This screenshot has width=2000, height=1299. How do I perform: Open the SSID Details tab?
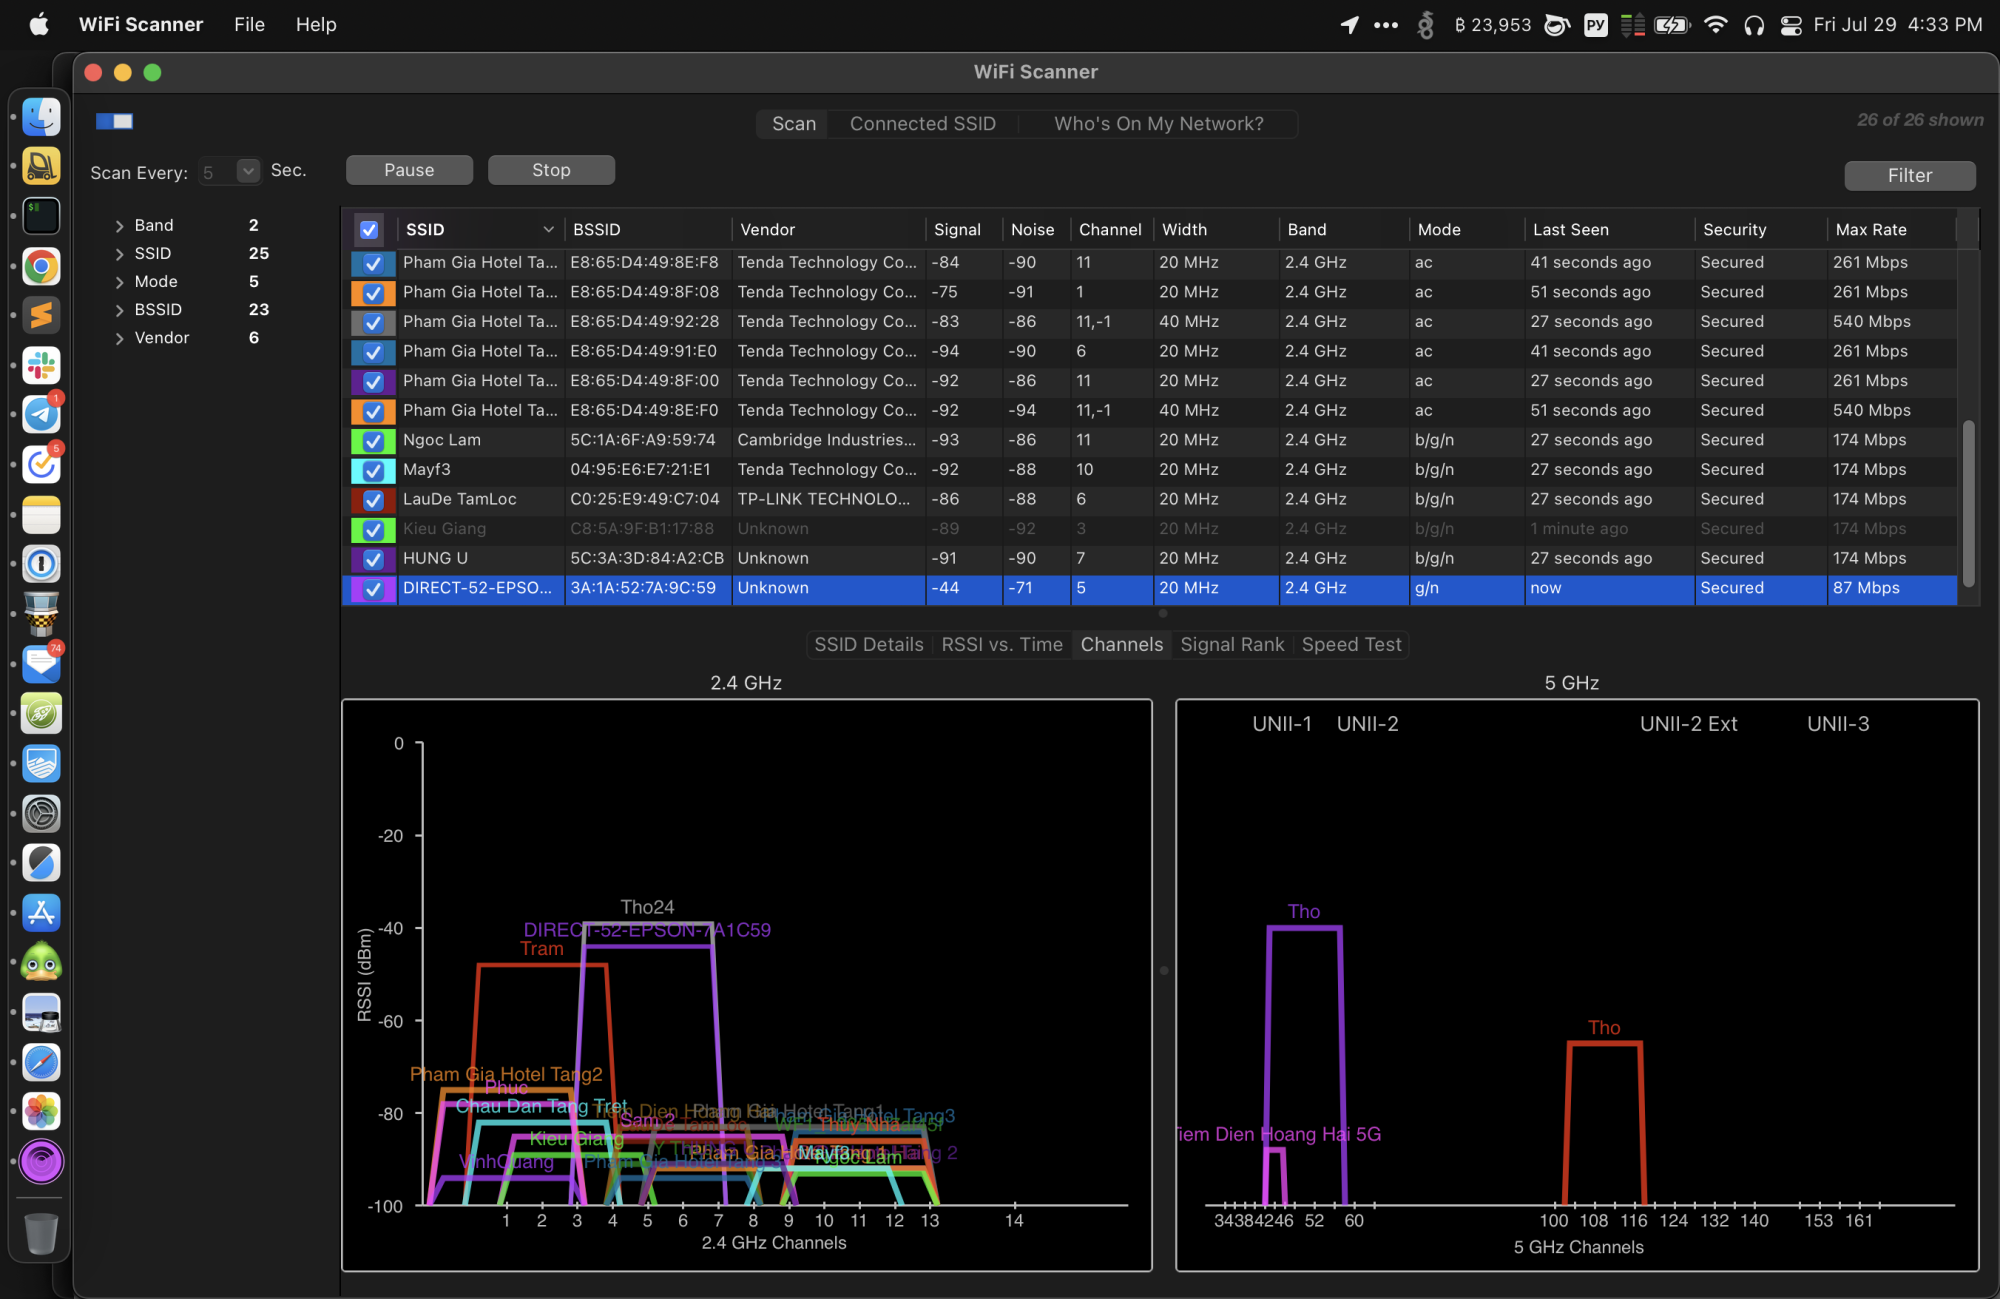pos(868,645)
